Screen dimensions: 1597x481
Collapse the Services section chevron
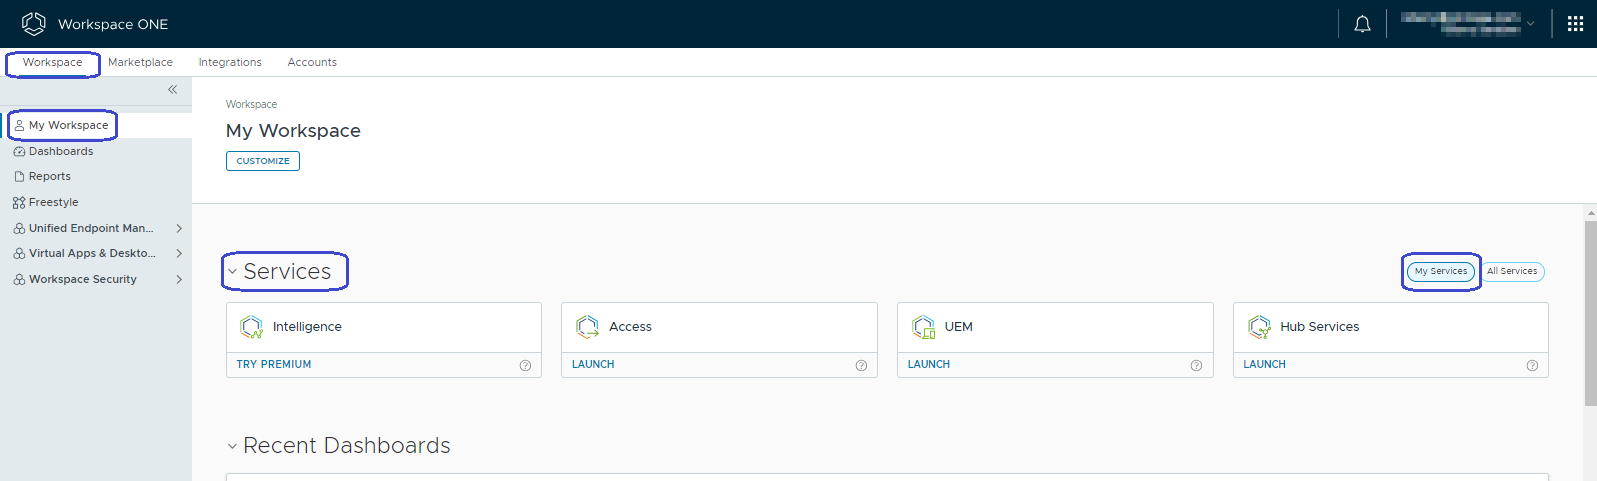(x=232, y=272)
